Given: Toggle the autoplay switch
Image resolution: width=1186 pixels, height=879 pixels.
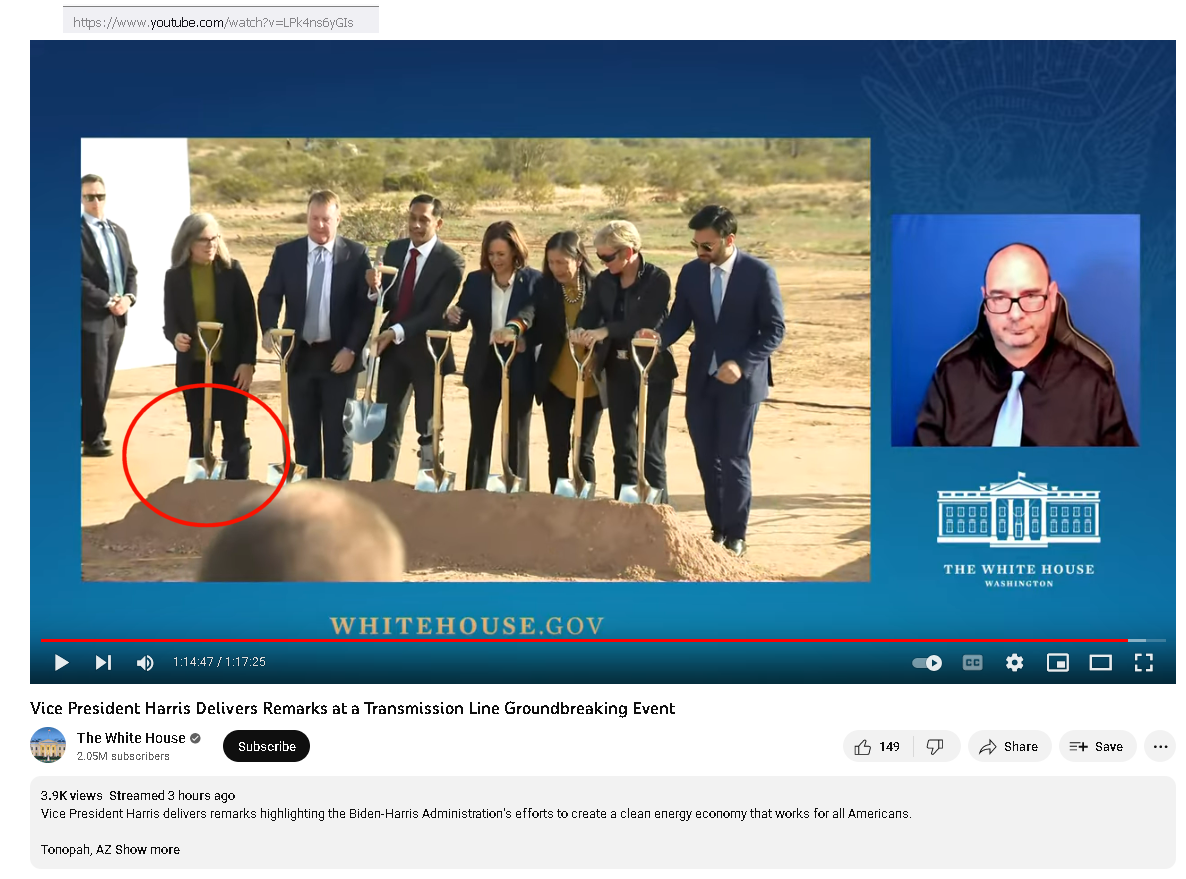Looking at the screenshot, I should click(927, 663).
